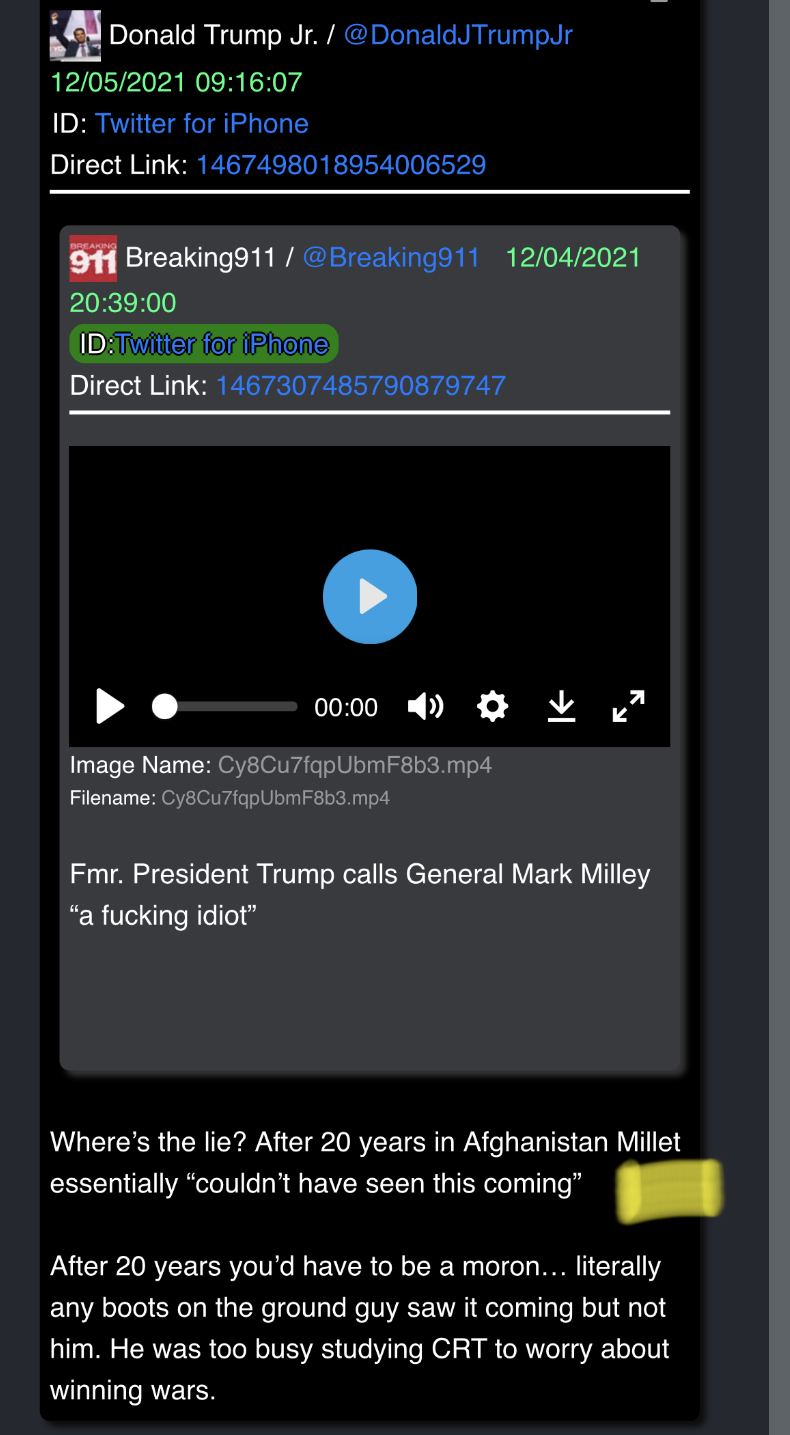This screenshot has width=790, height=1435.
Task: Download the video with download icon
Action: pos(562,707)
